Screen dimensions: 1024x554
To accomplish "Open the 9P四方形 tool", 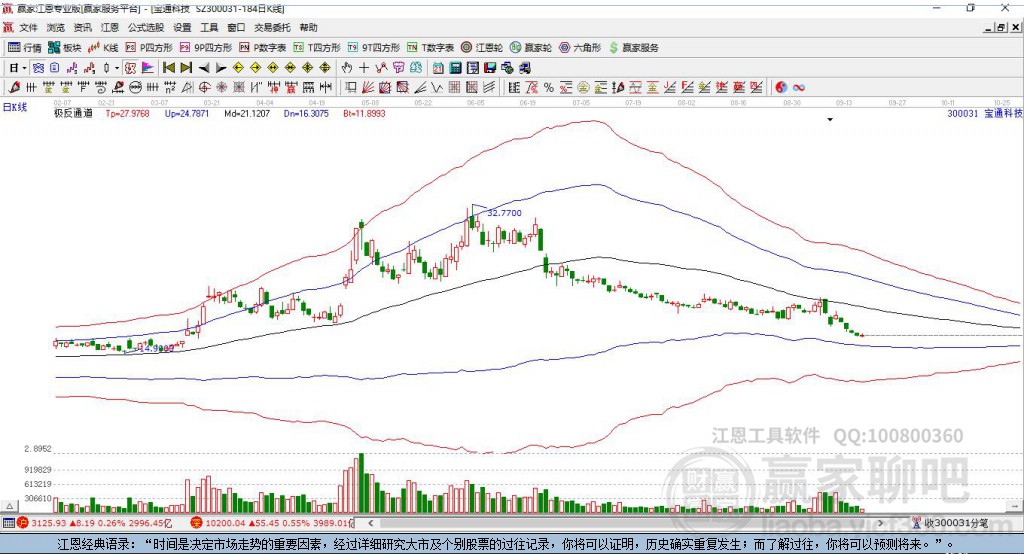I will coord(206,48).
